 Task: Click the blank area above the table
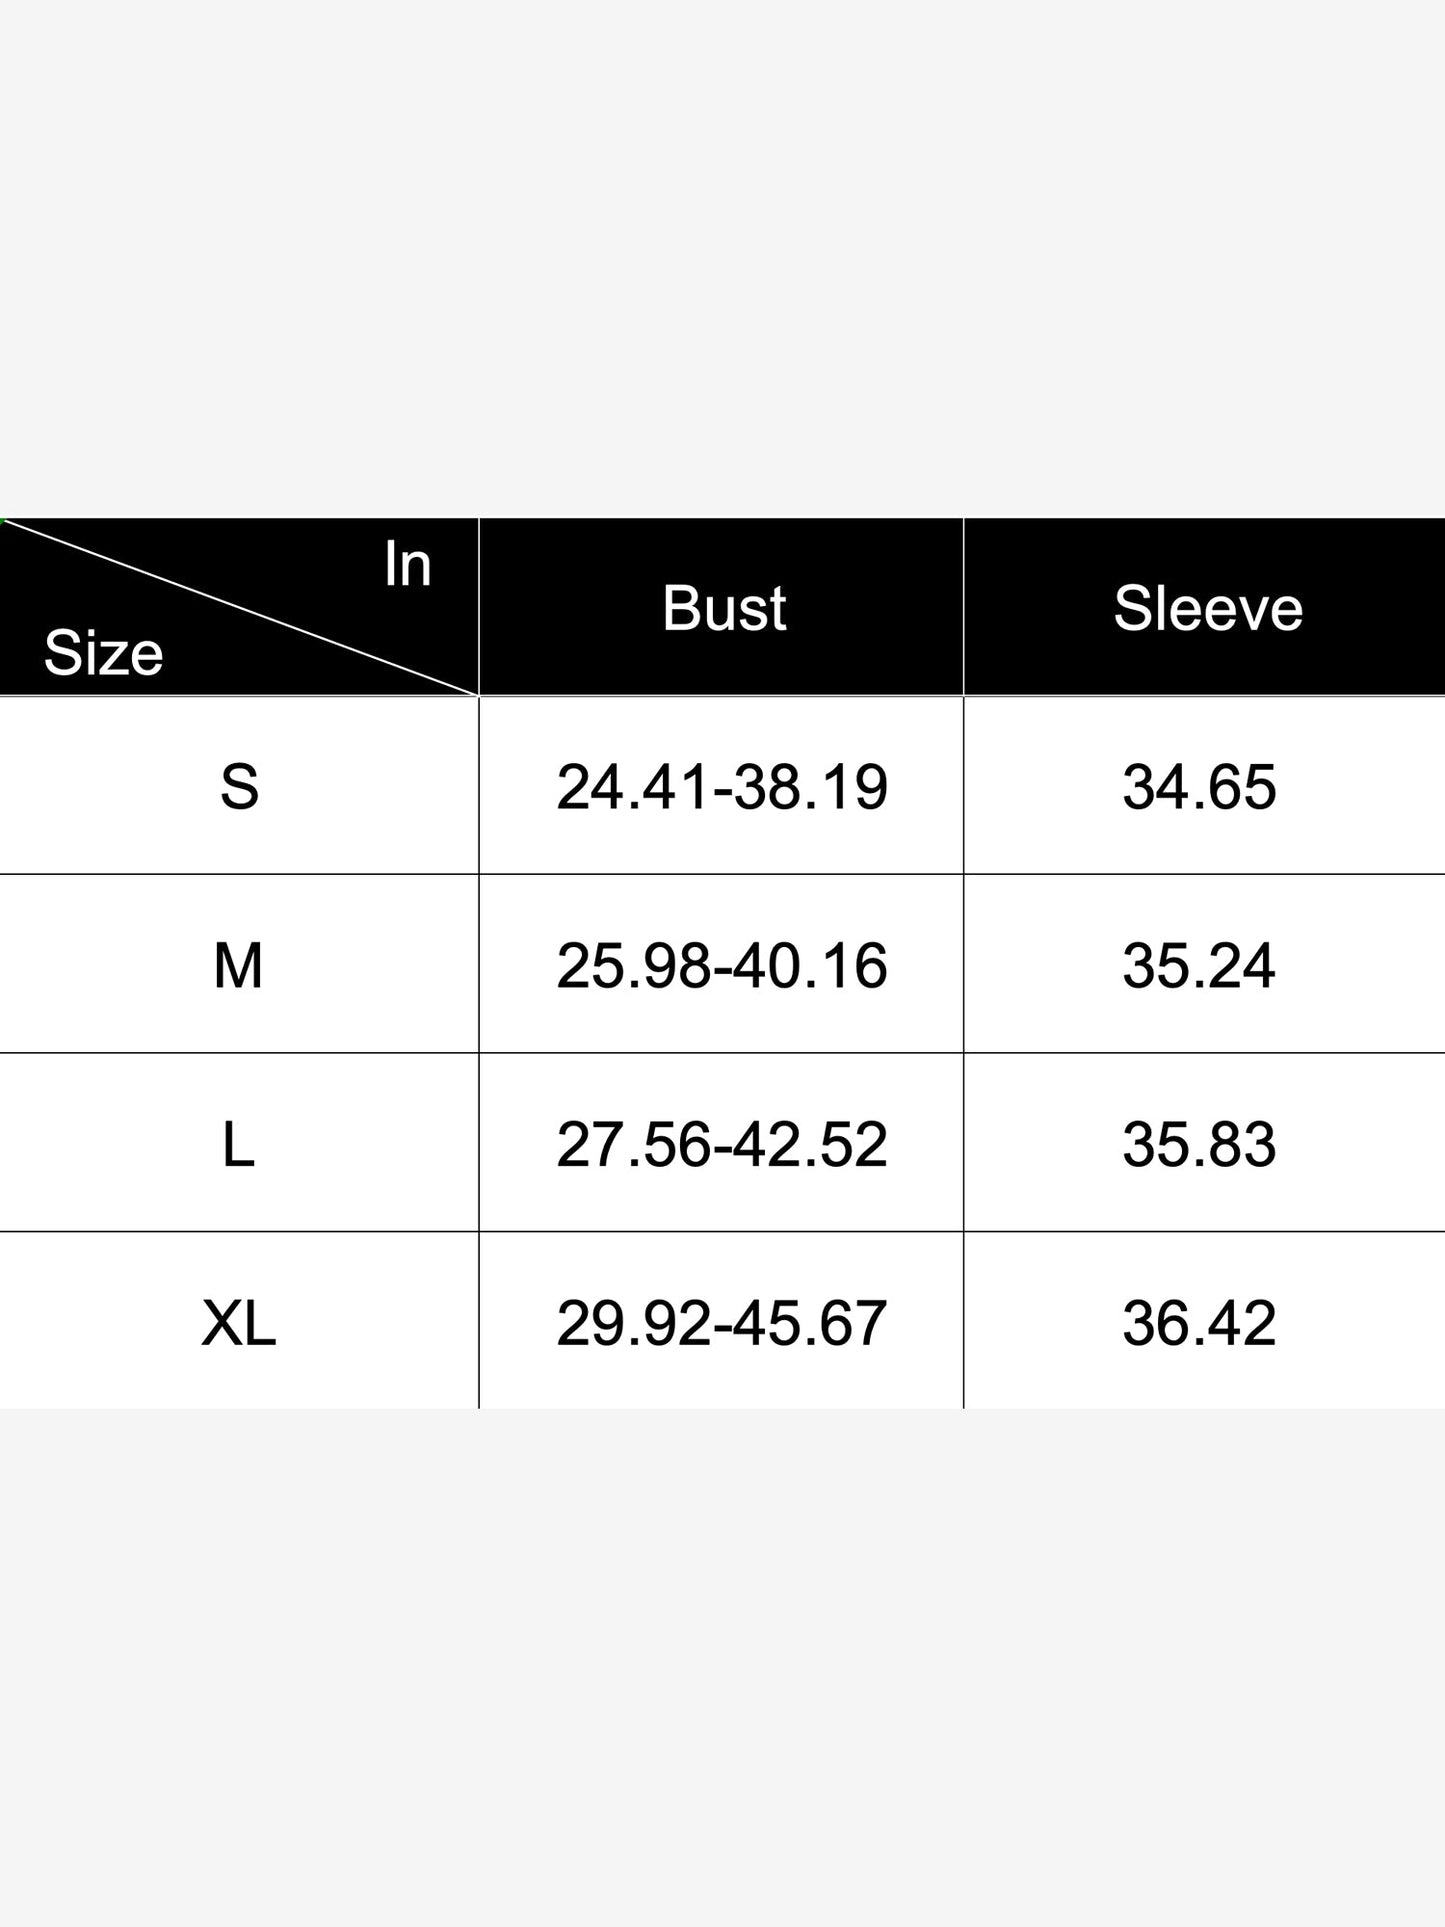(722, 258)
